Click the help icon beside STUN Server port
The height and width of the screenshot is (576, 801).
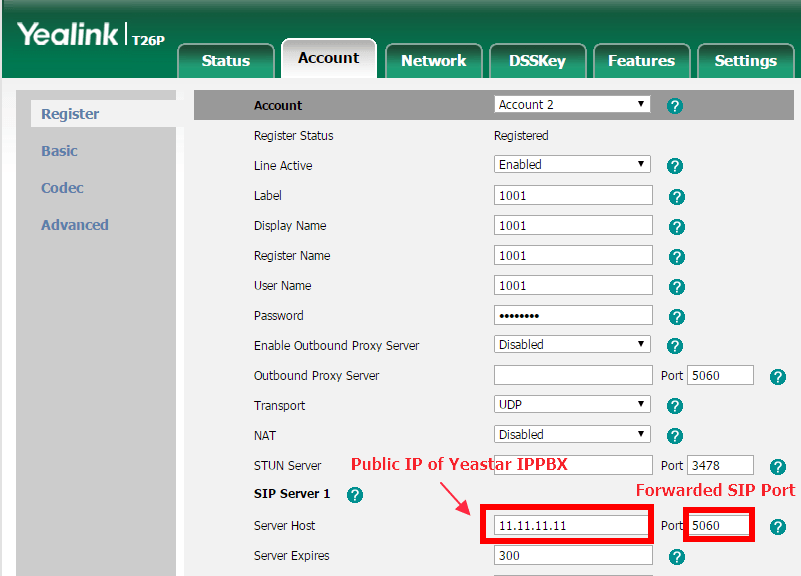pyautogui.click(x=778, y=465)
